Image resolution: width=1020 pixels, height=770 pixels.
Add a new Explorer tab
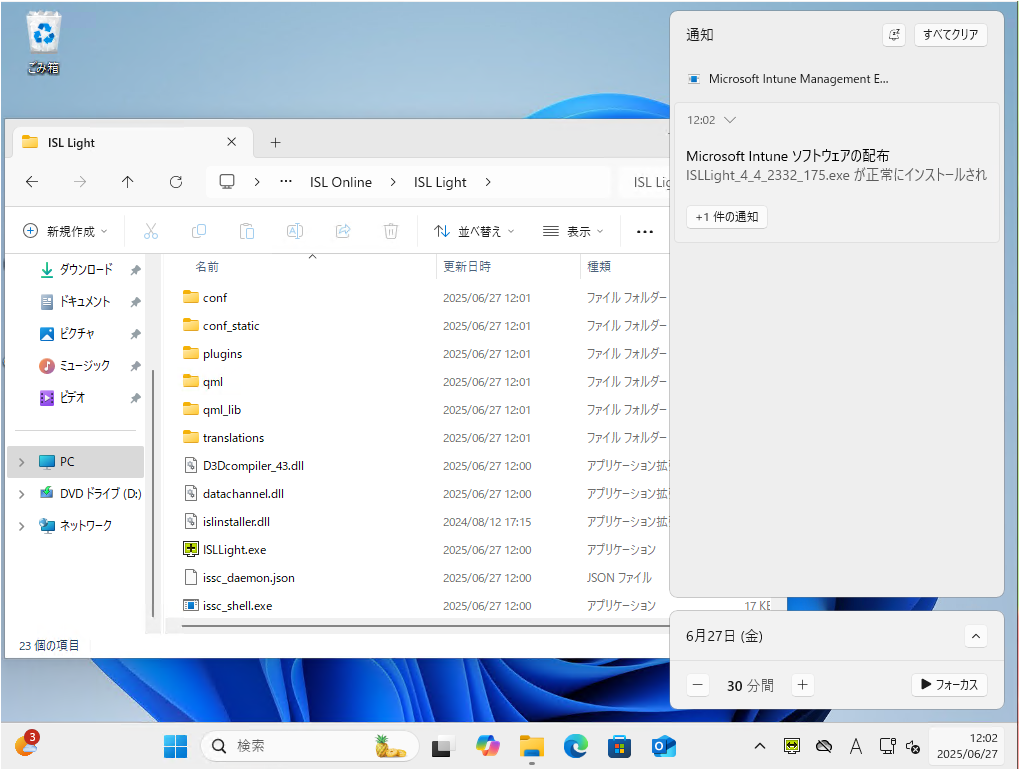click(275, 142)
